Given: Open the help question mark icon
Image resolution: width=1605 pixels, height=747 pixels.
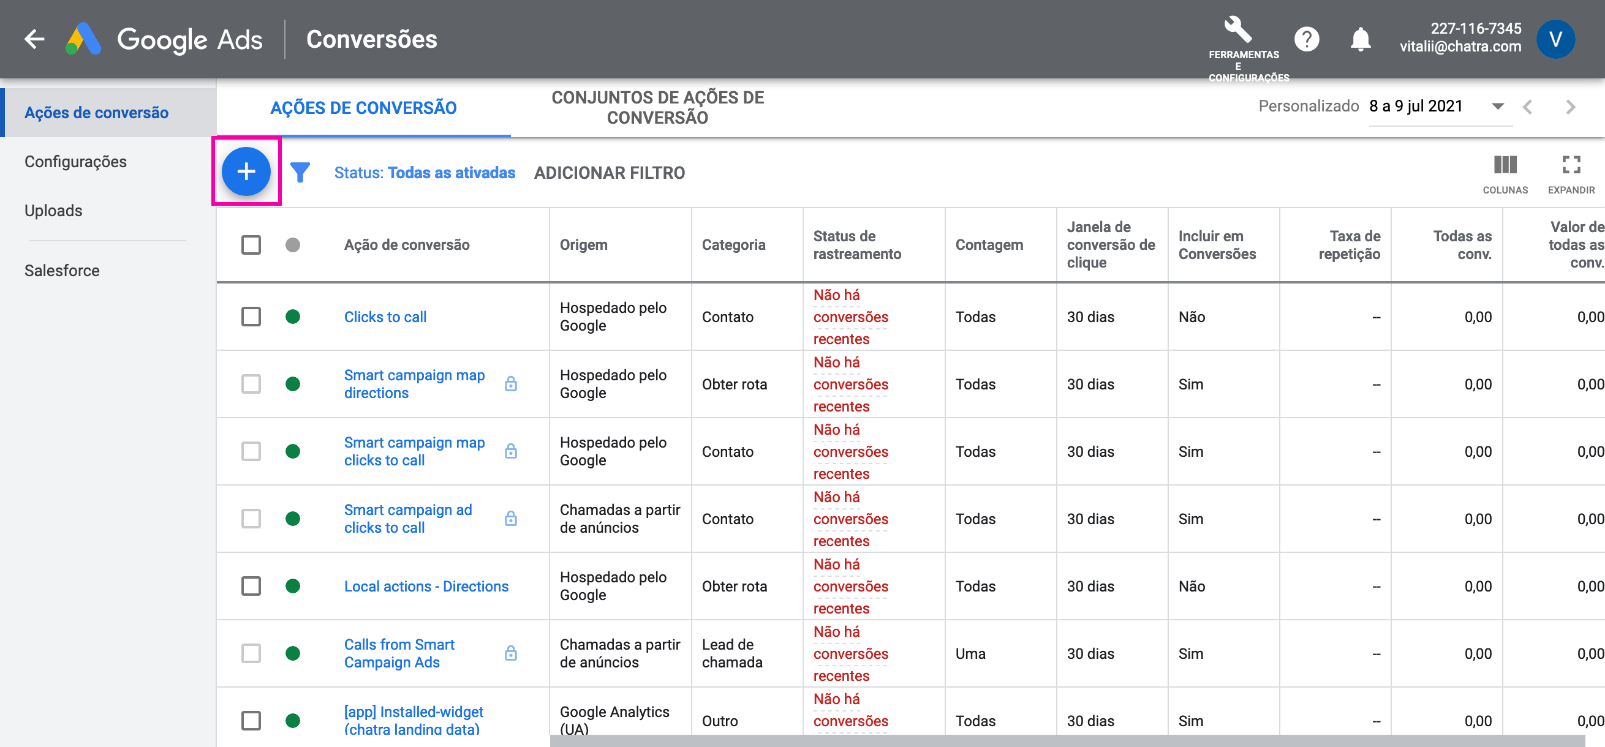Looking at the screenshot, I should (x=1307, y=39).
